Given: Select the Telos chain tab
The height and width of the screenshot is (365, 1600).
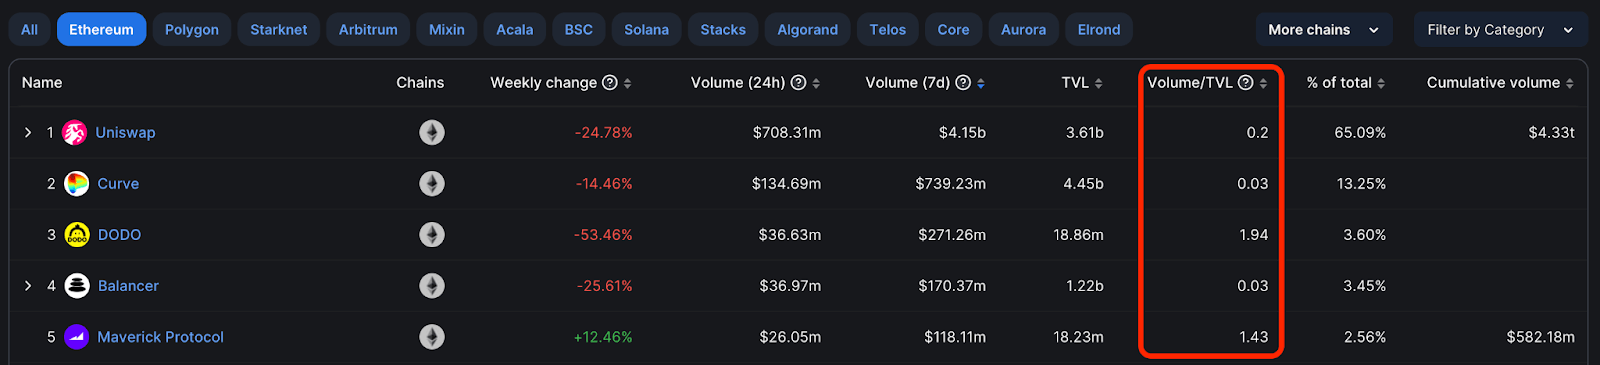Looking at the screenshot, I should (x=888, y=30).
